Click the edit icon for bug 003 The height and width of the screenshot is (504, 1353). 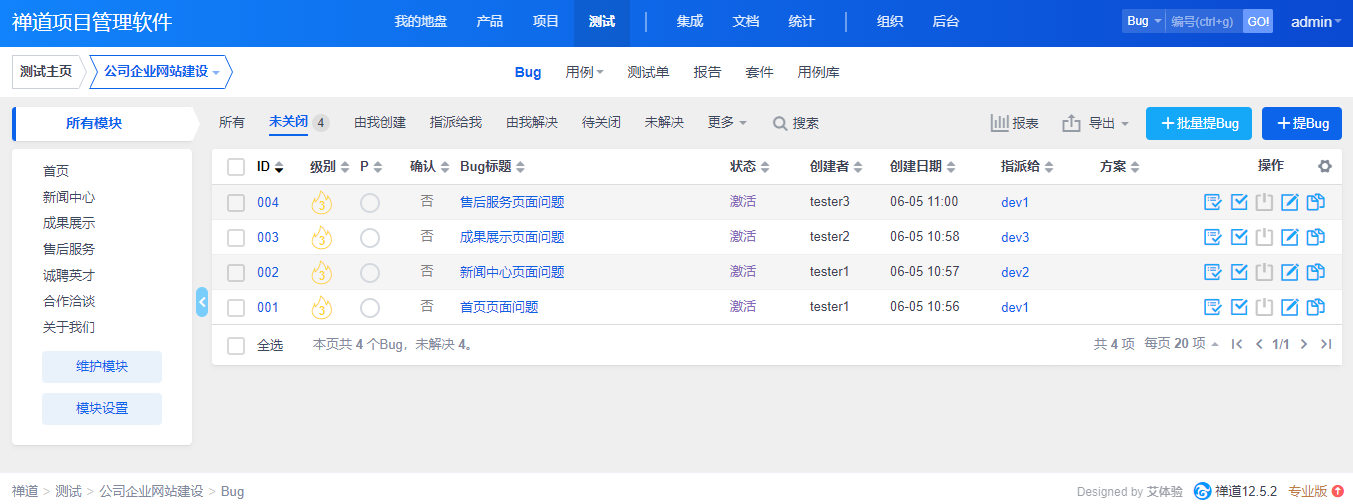click(x=1290, y=237)
